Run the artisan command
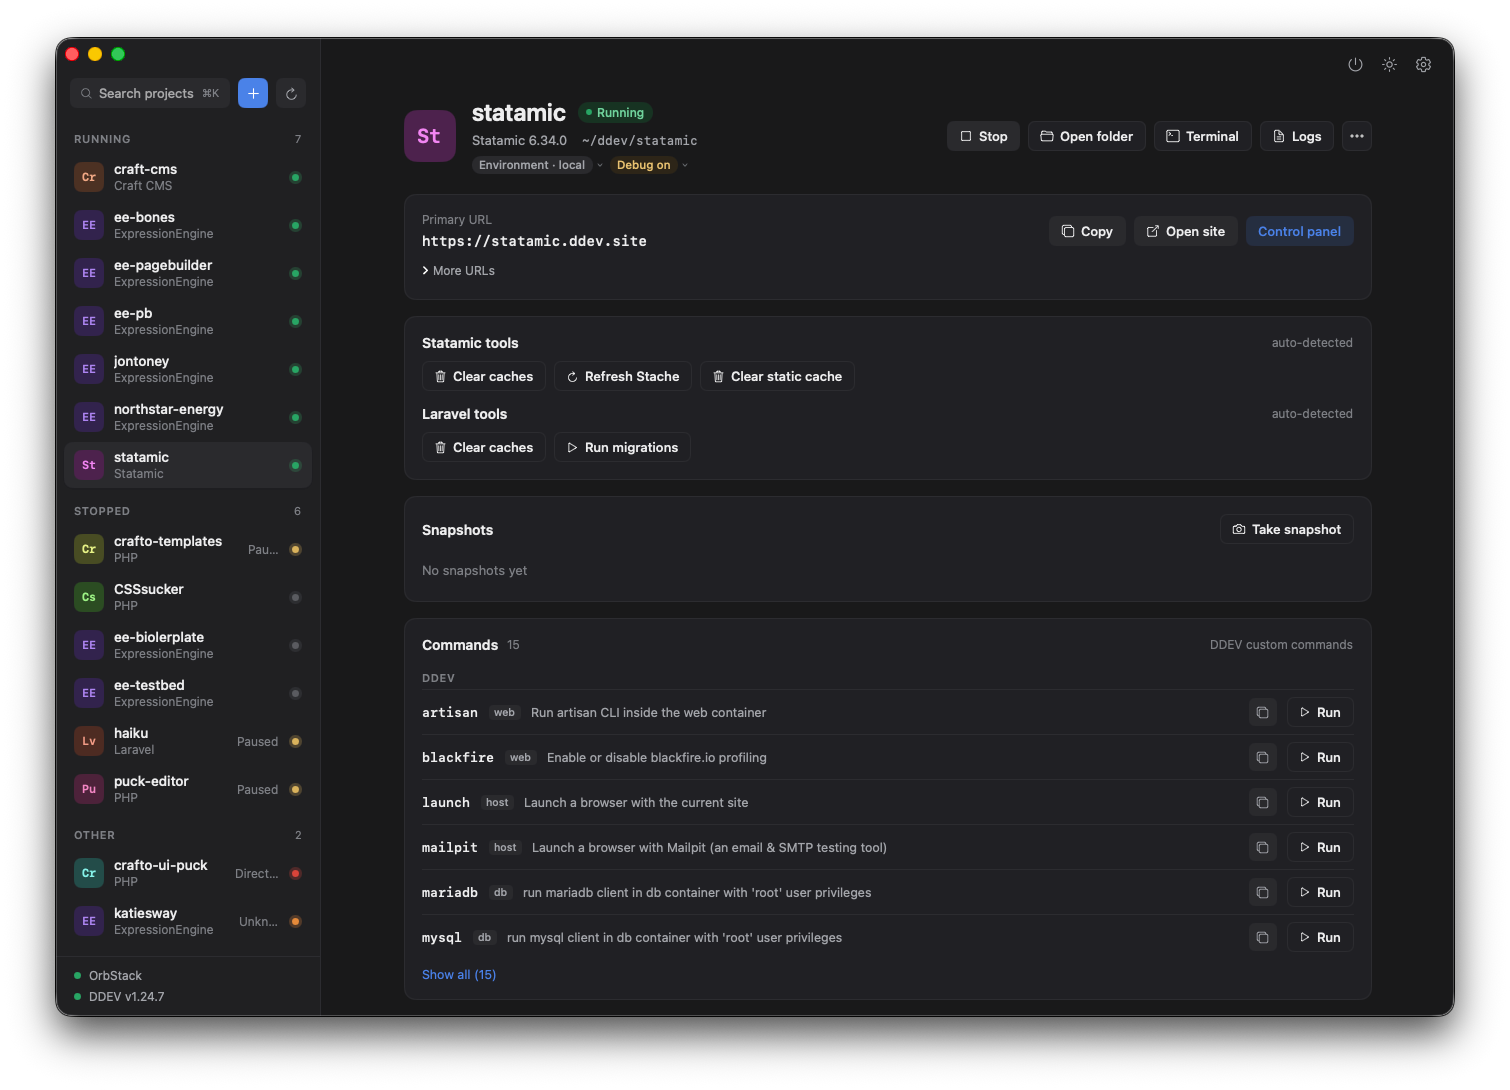Screen dimensions: 1510x1090 tap(1320, 712)
